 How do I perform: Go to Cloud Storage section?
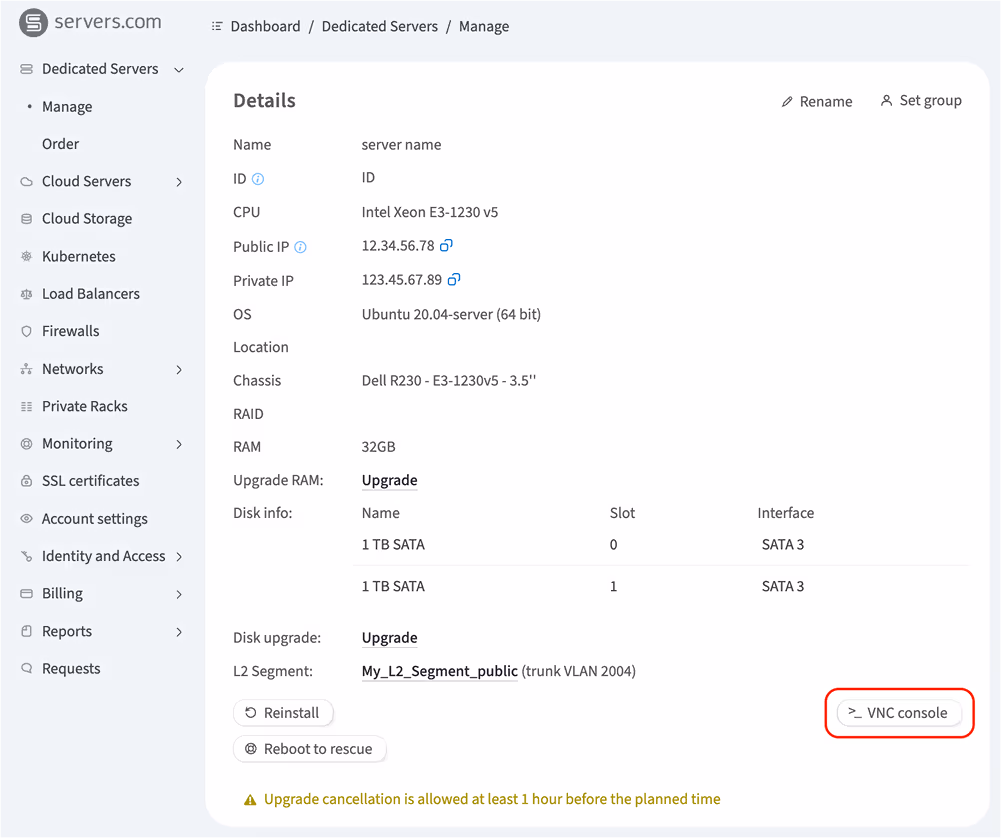87,219
